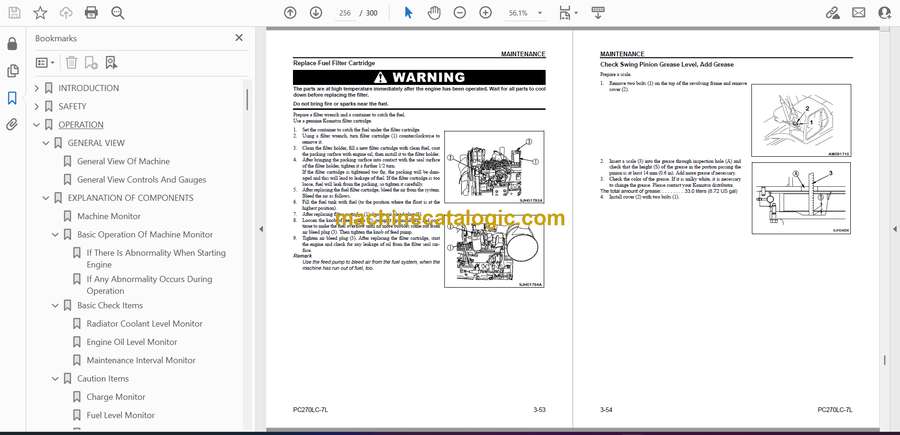The width and height of the screenshot is (900, 435).
Task: Zoom in with plus button
Action: [486, 13]
